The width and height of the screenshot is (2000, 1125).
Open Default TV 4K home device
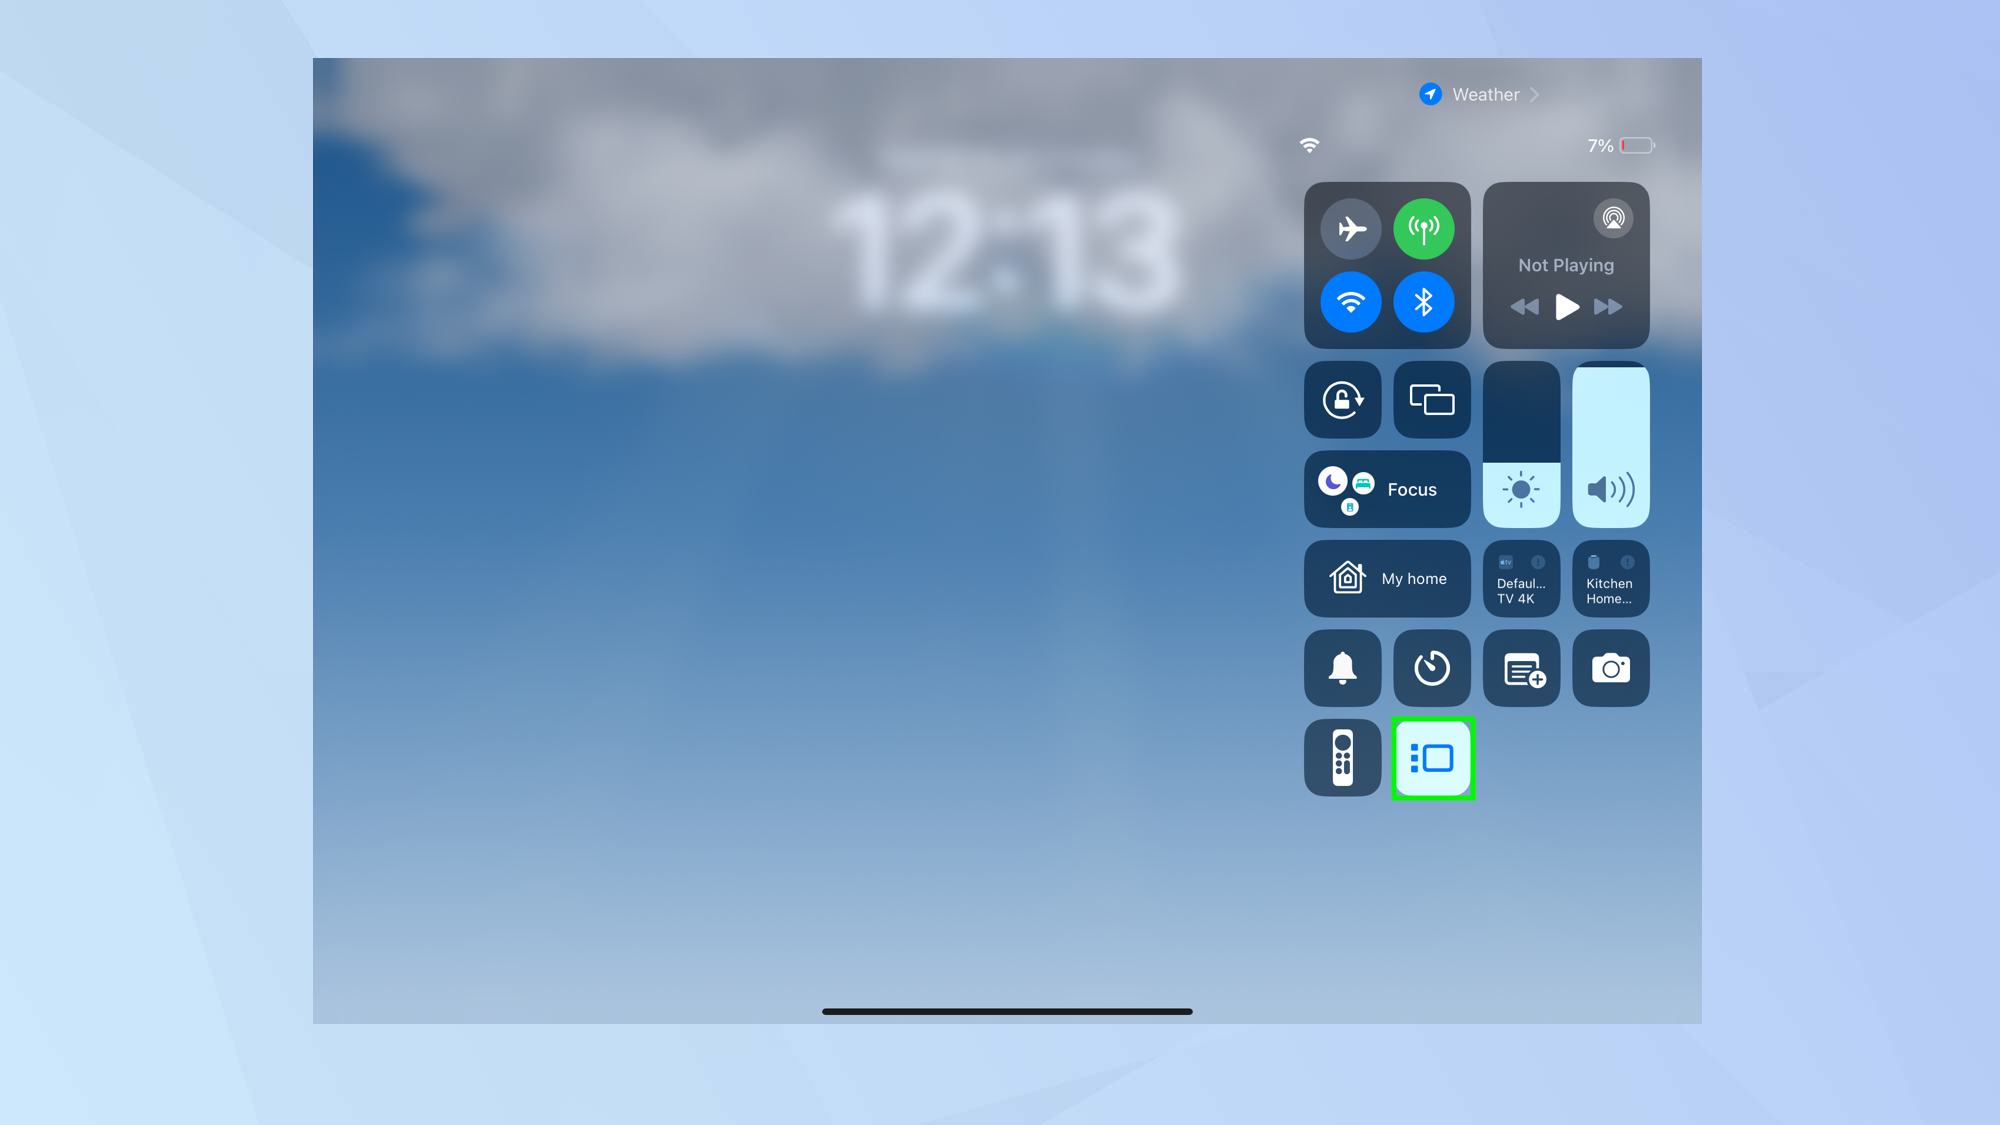coord(1521,577)
